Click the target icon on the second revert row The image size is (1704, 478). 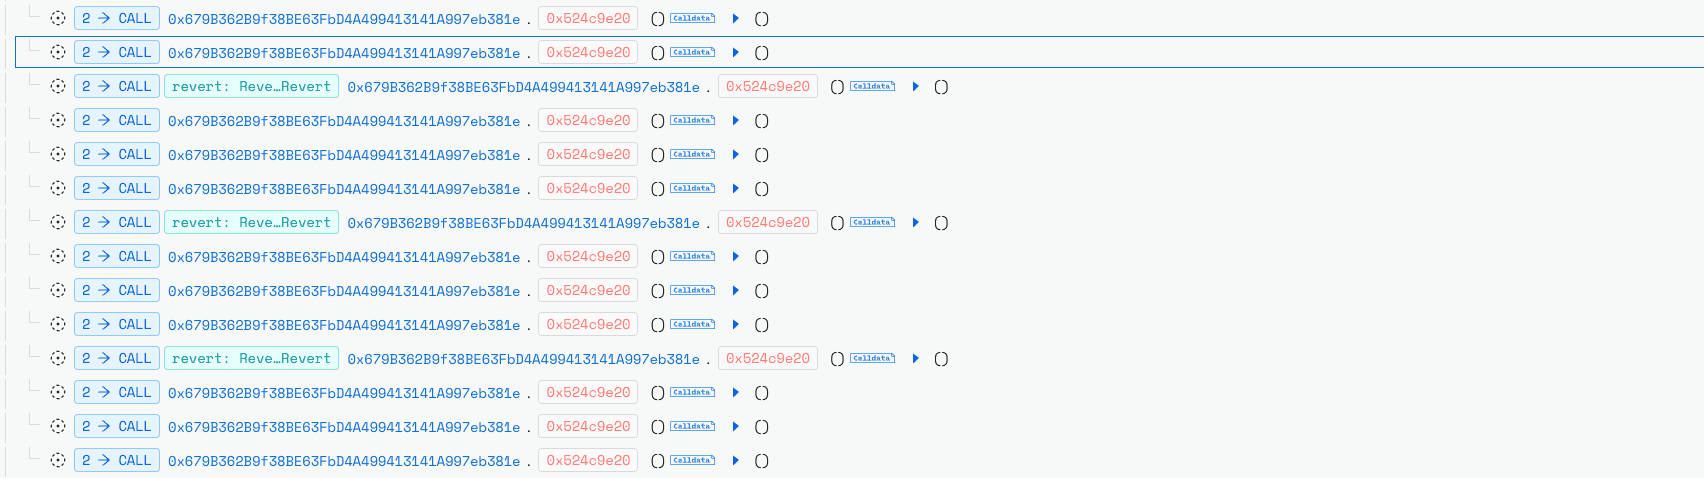pyautogui.click(x=58, y=222)
